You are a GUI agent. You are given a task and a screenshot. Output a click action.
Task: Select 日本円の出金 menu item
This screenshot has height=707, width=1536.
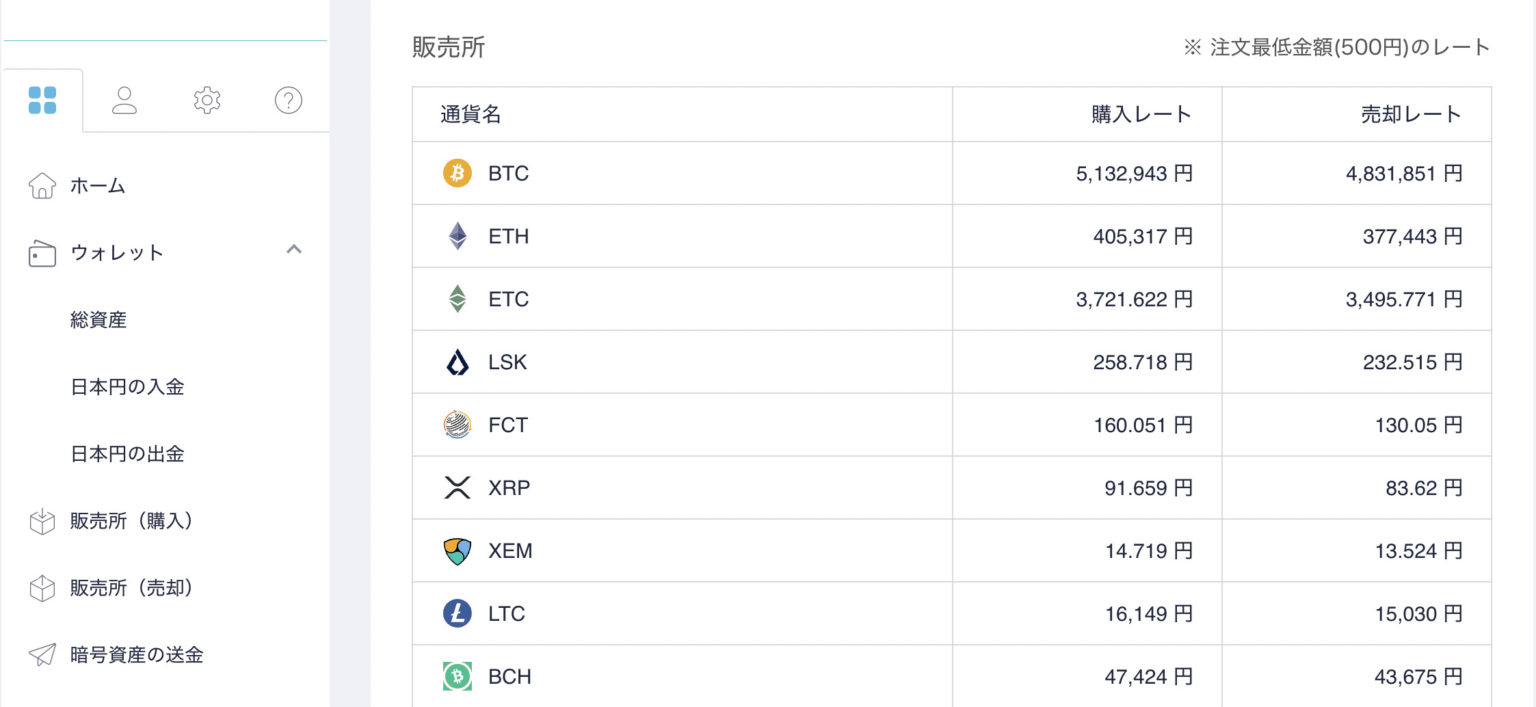[127, 454]
